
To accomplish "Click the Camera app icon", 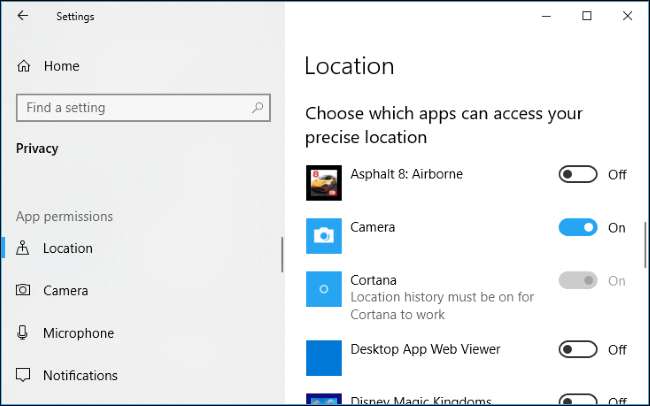I will pyautogui.click(x=323, y=235).
